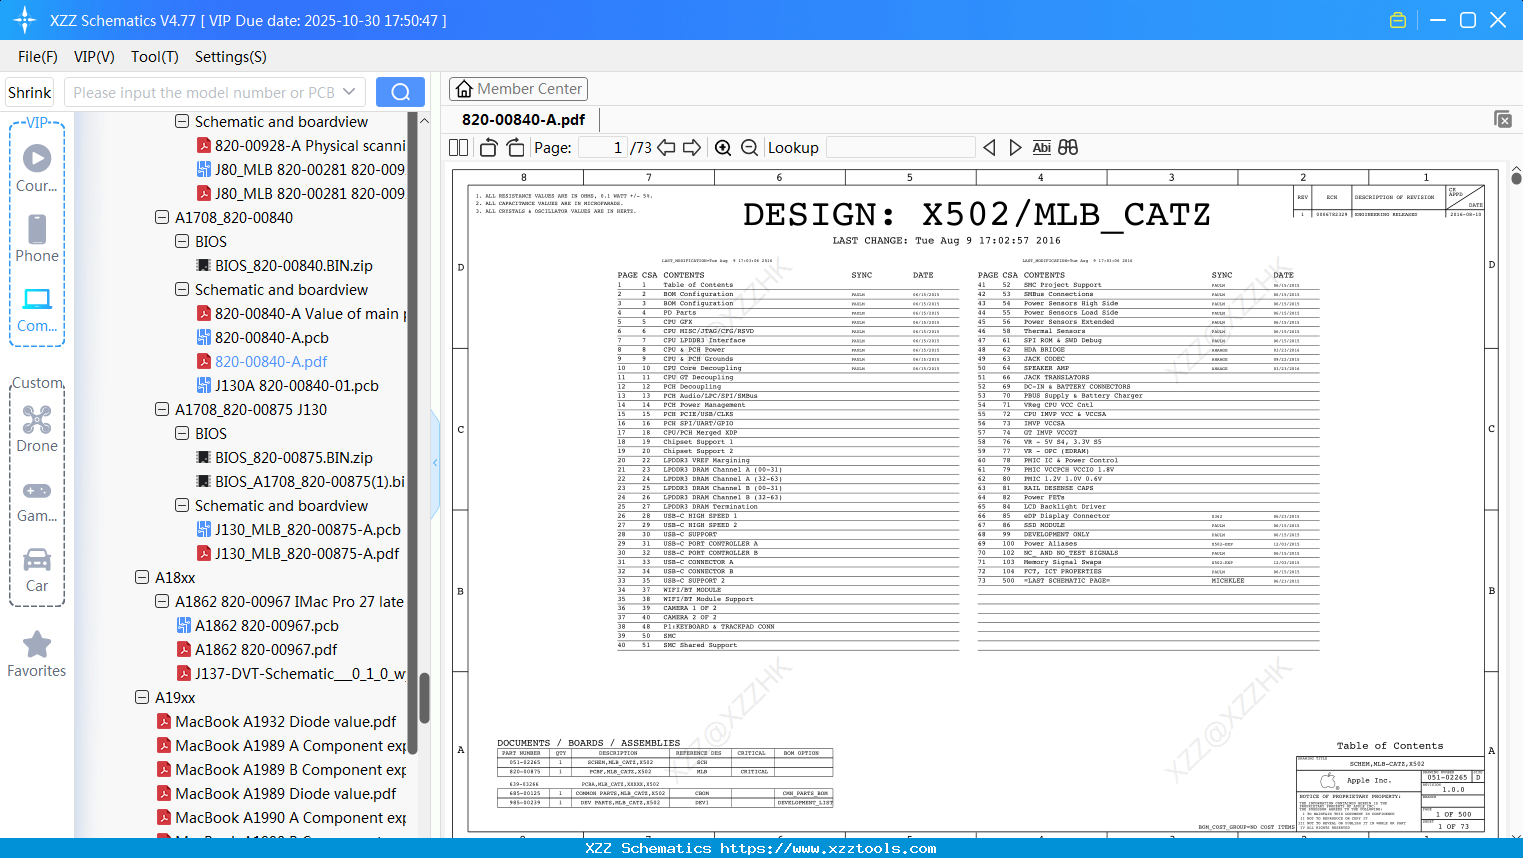
Task: Zoom in on the schematic
Action: coord(723,148)
